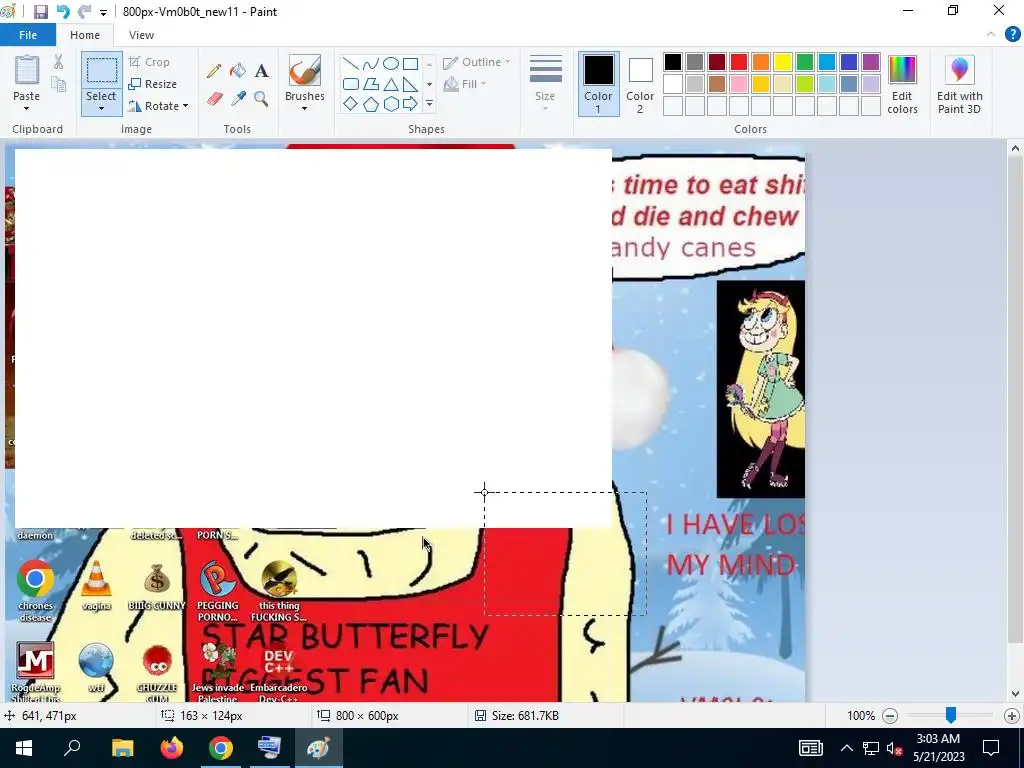1024x768 pixels.
Task: Click the Copy icon
Action: tap(58, 84)
